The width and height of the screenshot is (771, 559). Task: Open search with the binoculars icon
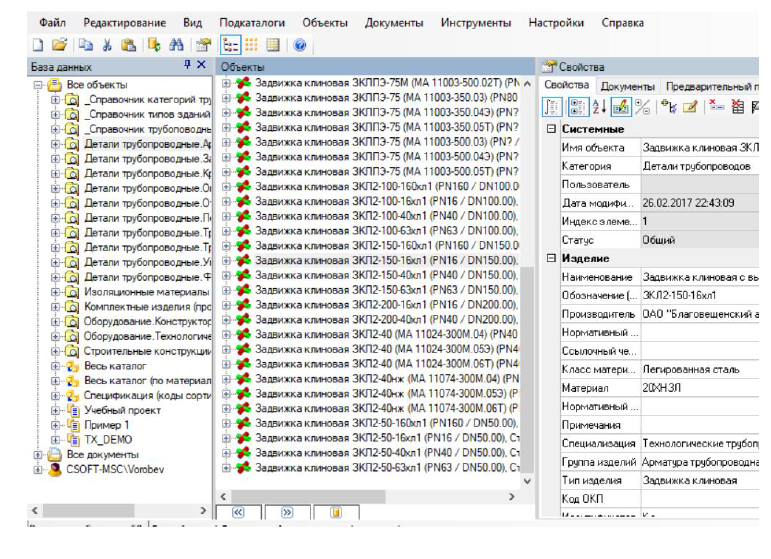(176, 45)
